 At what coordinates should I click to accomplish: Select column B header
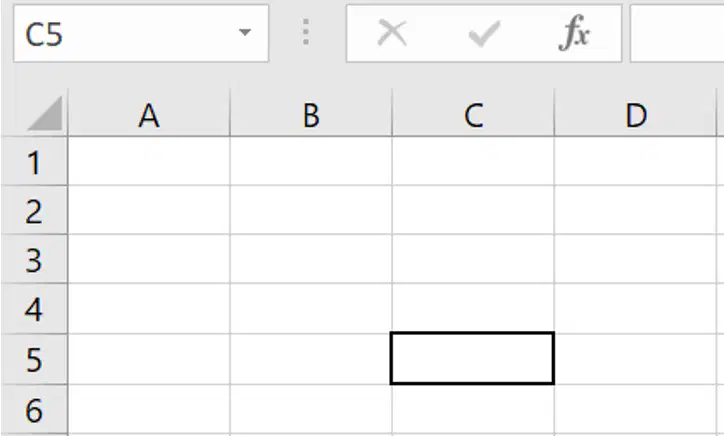tap(311, 114)
